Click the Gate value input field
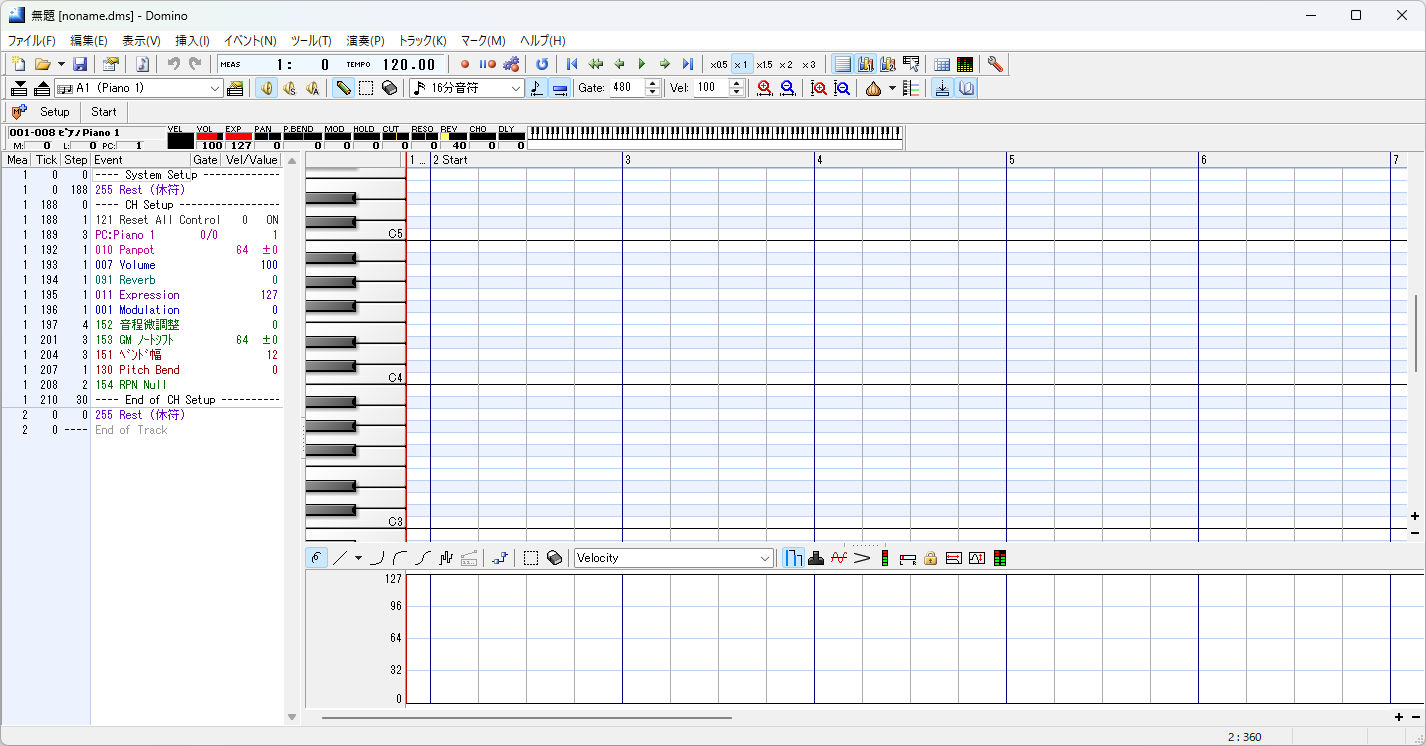This screenshot has width=1426, height=746. point(627,88)
